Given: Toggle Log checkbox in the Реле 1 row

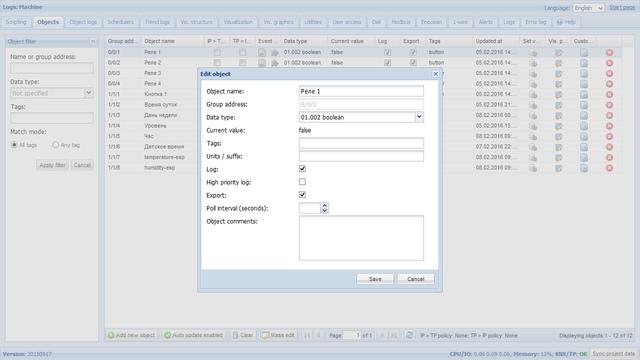Looking at the screenshot, I should click(387, 53).
